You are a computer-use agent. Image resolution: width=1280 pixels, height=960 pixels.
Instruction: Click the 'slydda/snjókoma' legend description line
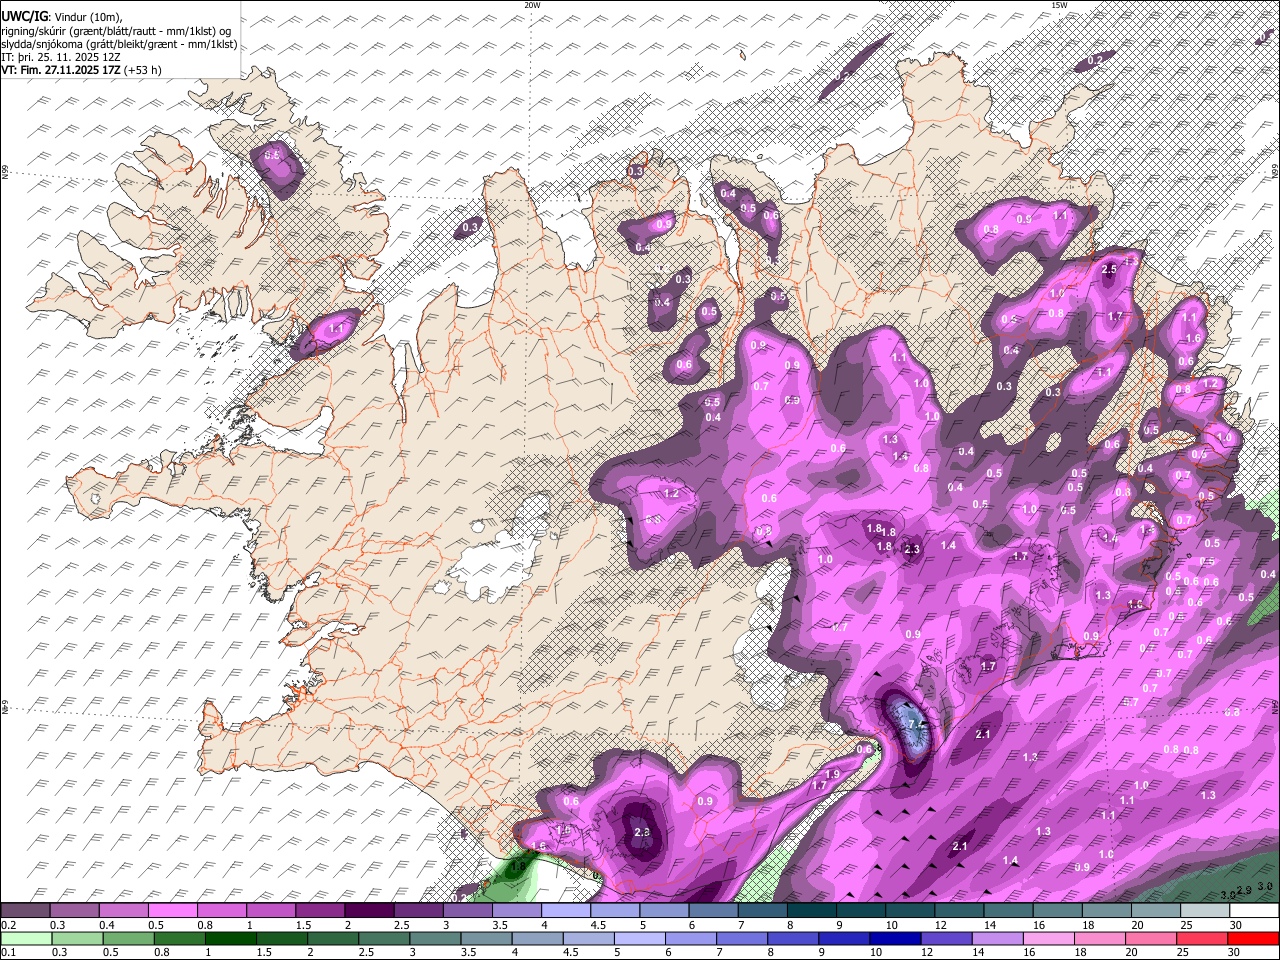119,44
